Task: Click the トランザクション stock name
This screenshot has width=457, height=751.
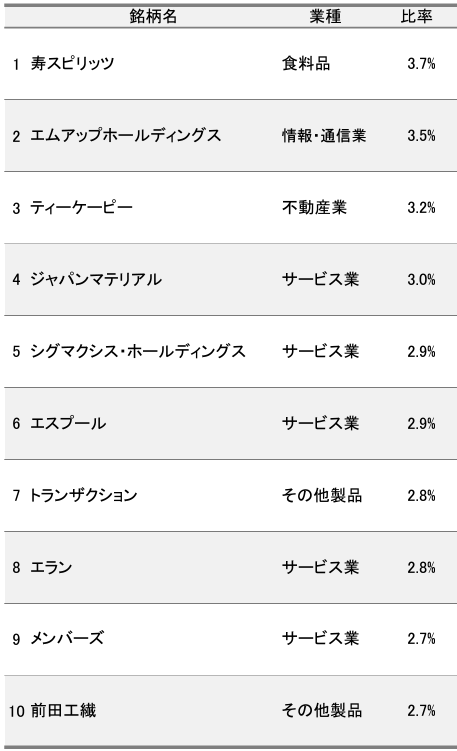Action: tap(83, 495)
